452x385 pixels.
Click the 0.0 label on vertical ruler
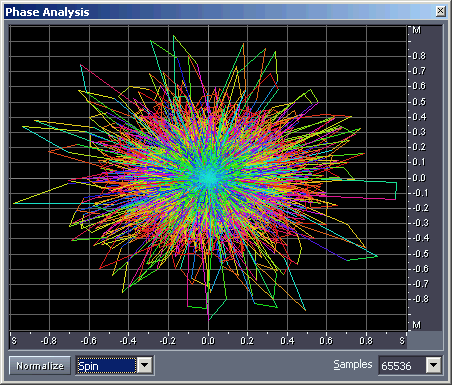pyautogui.click(x=419, y=178)
